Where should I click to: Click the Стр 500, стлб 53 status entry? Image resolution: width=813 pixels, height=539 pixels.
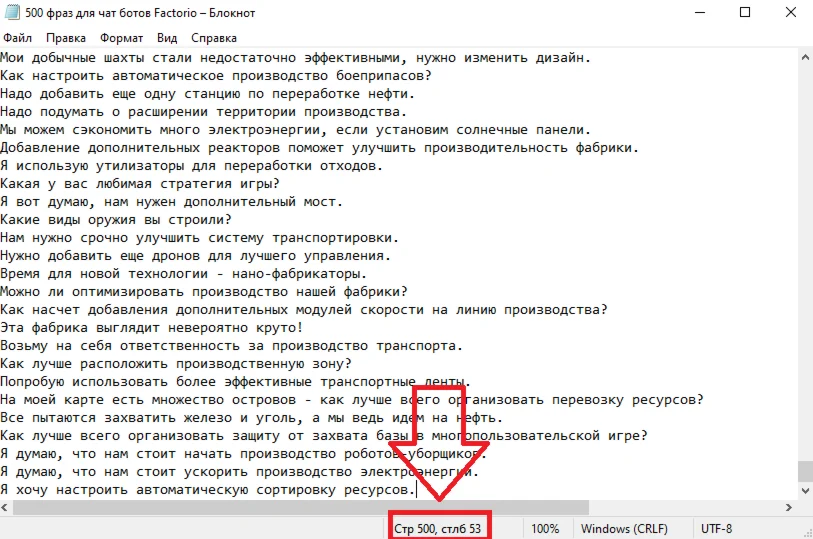tap(438, 529)
